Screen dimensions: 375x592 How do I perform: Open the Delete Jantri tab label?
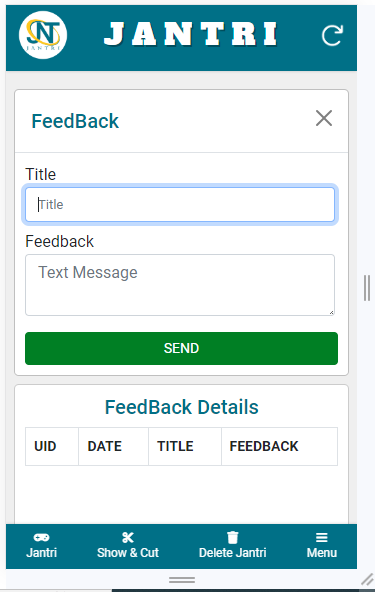tap(233, 553)
